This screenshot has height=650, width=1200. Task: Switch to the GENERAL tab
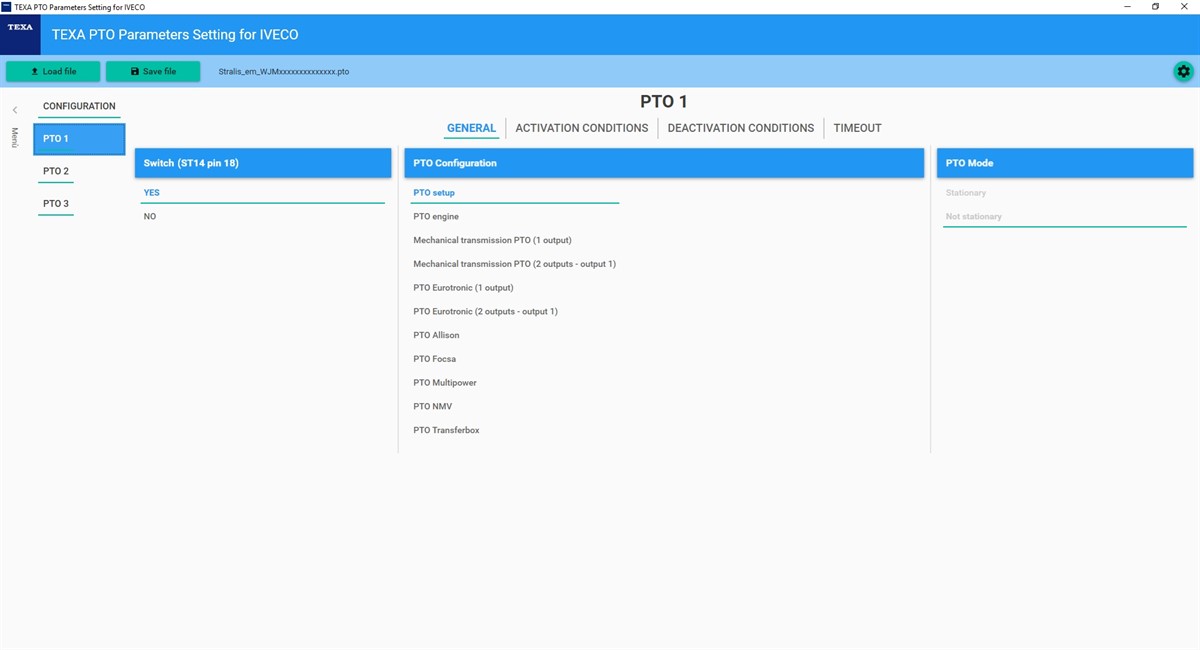(471, 128)
